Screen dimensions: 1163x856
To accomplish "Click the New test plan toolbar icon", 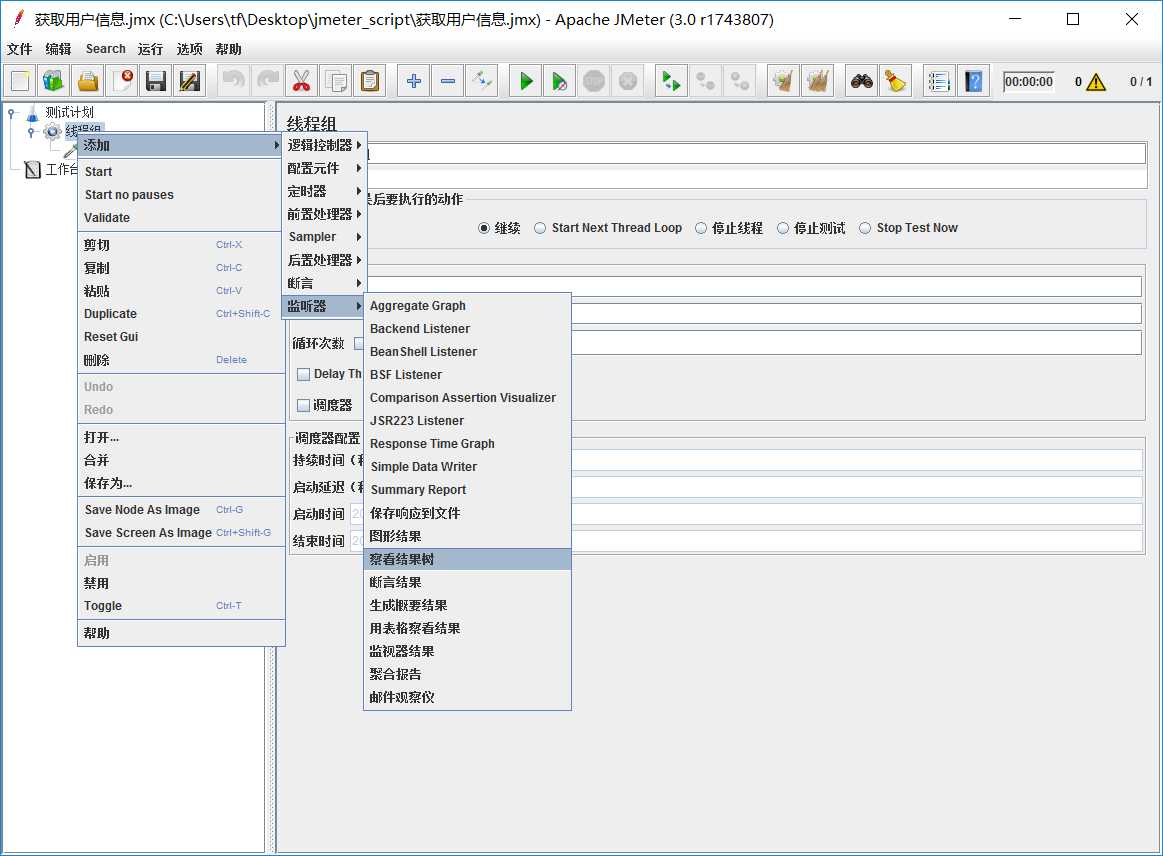I will 20,81.
